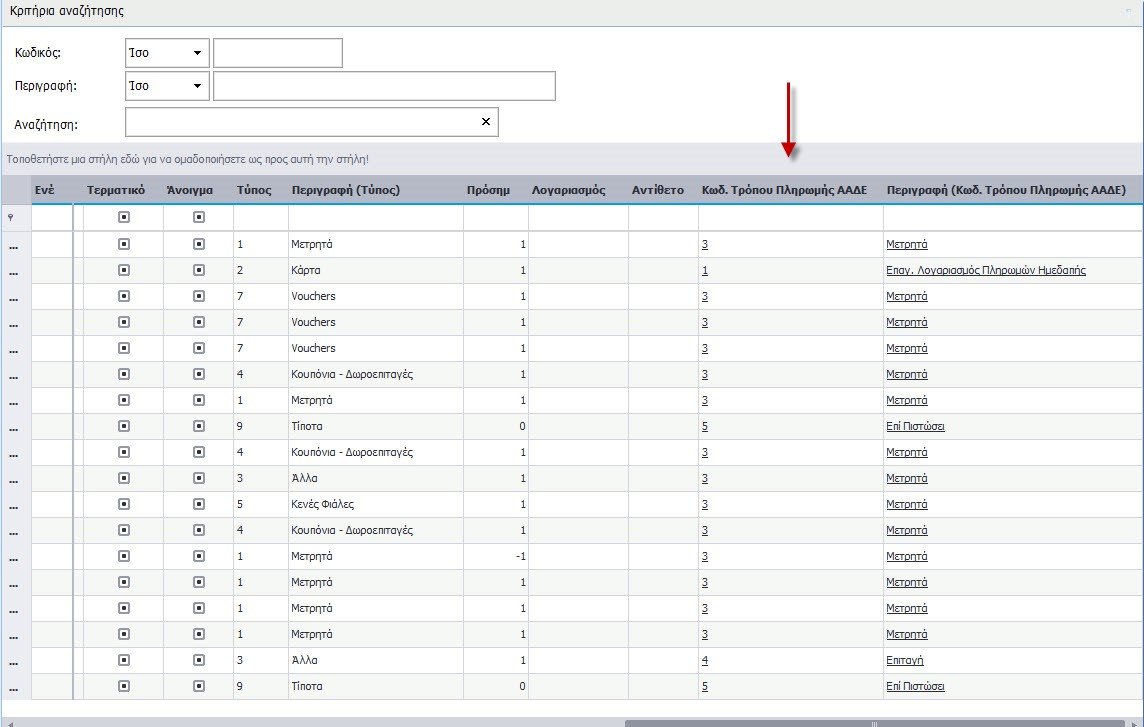Open the ellipsis menu of the Επιταγή row
The height and width of the screenshot is (727, 1144).
14,661
